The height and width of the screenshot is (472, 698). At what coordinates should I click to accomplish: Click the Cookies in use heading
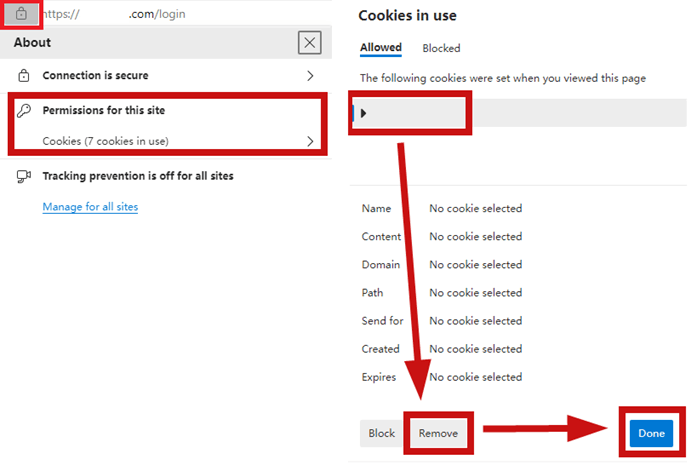tap(407, 16)
